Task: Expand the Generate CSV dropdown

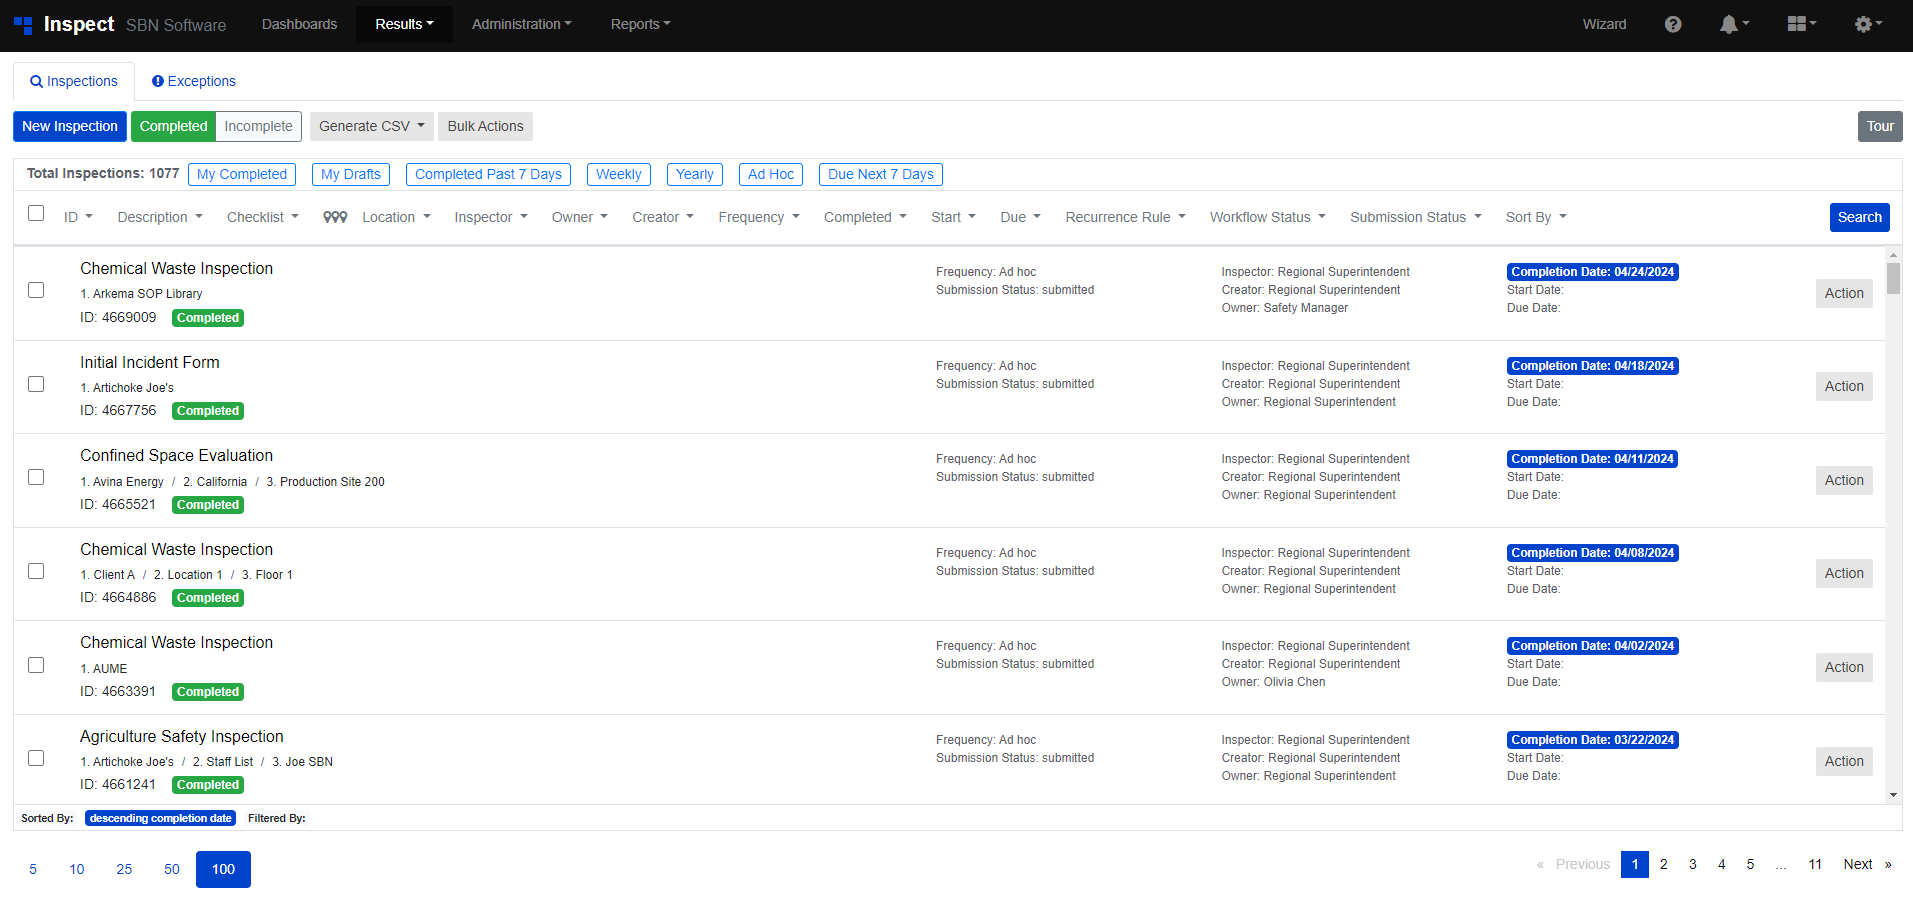Action: click(371, 126)
